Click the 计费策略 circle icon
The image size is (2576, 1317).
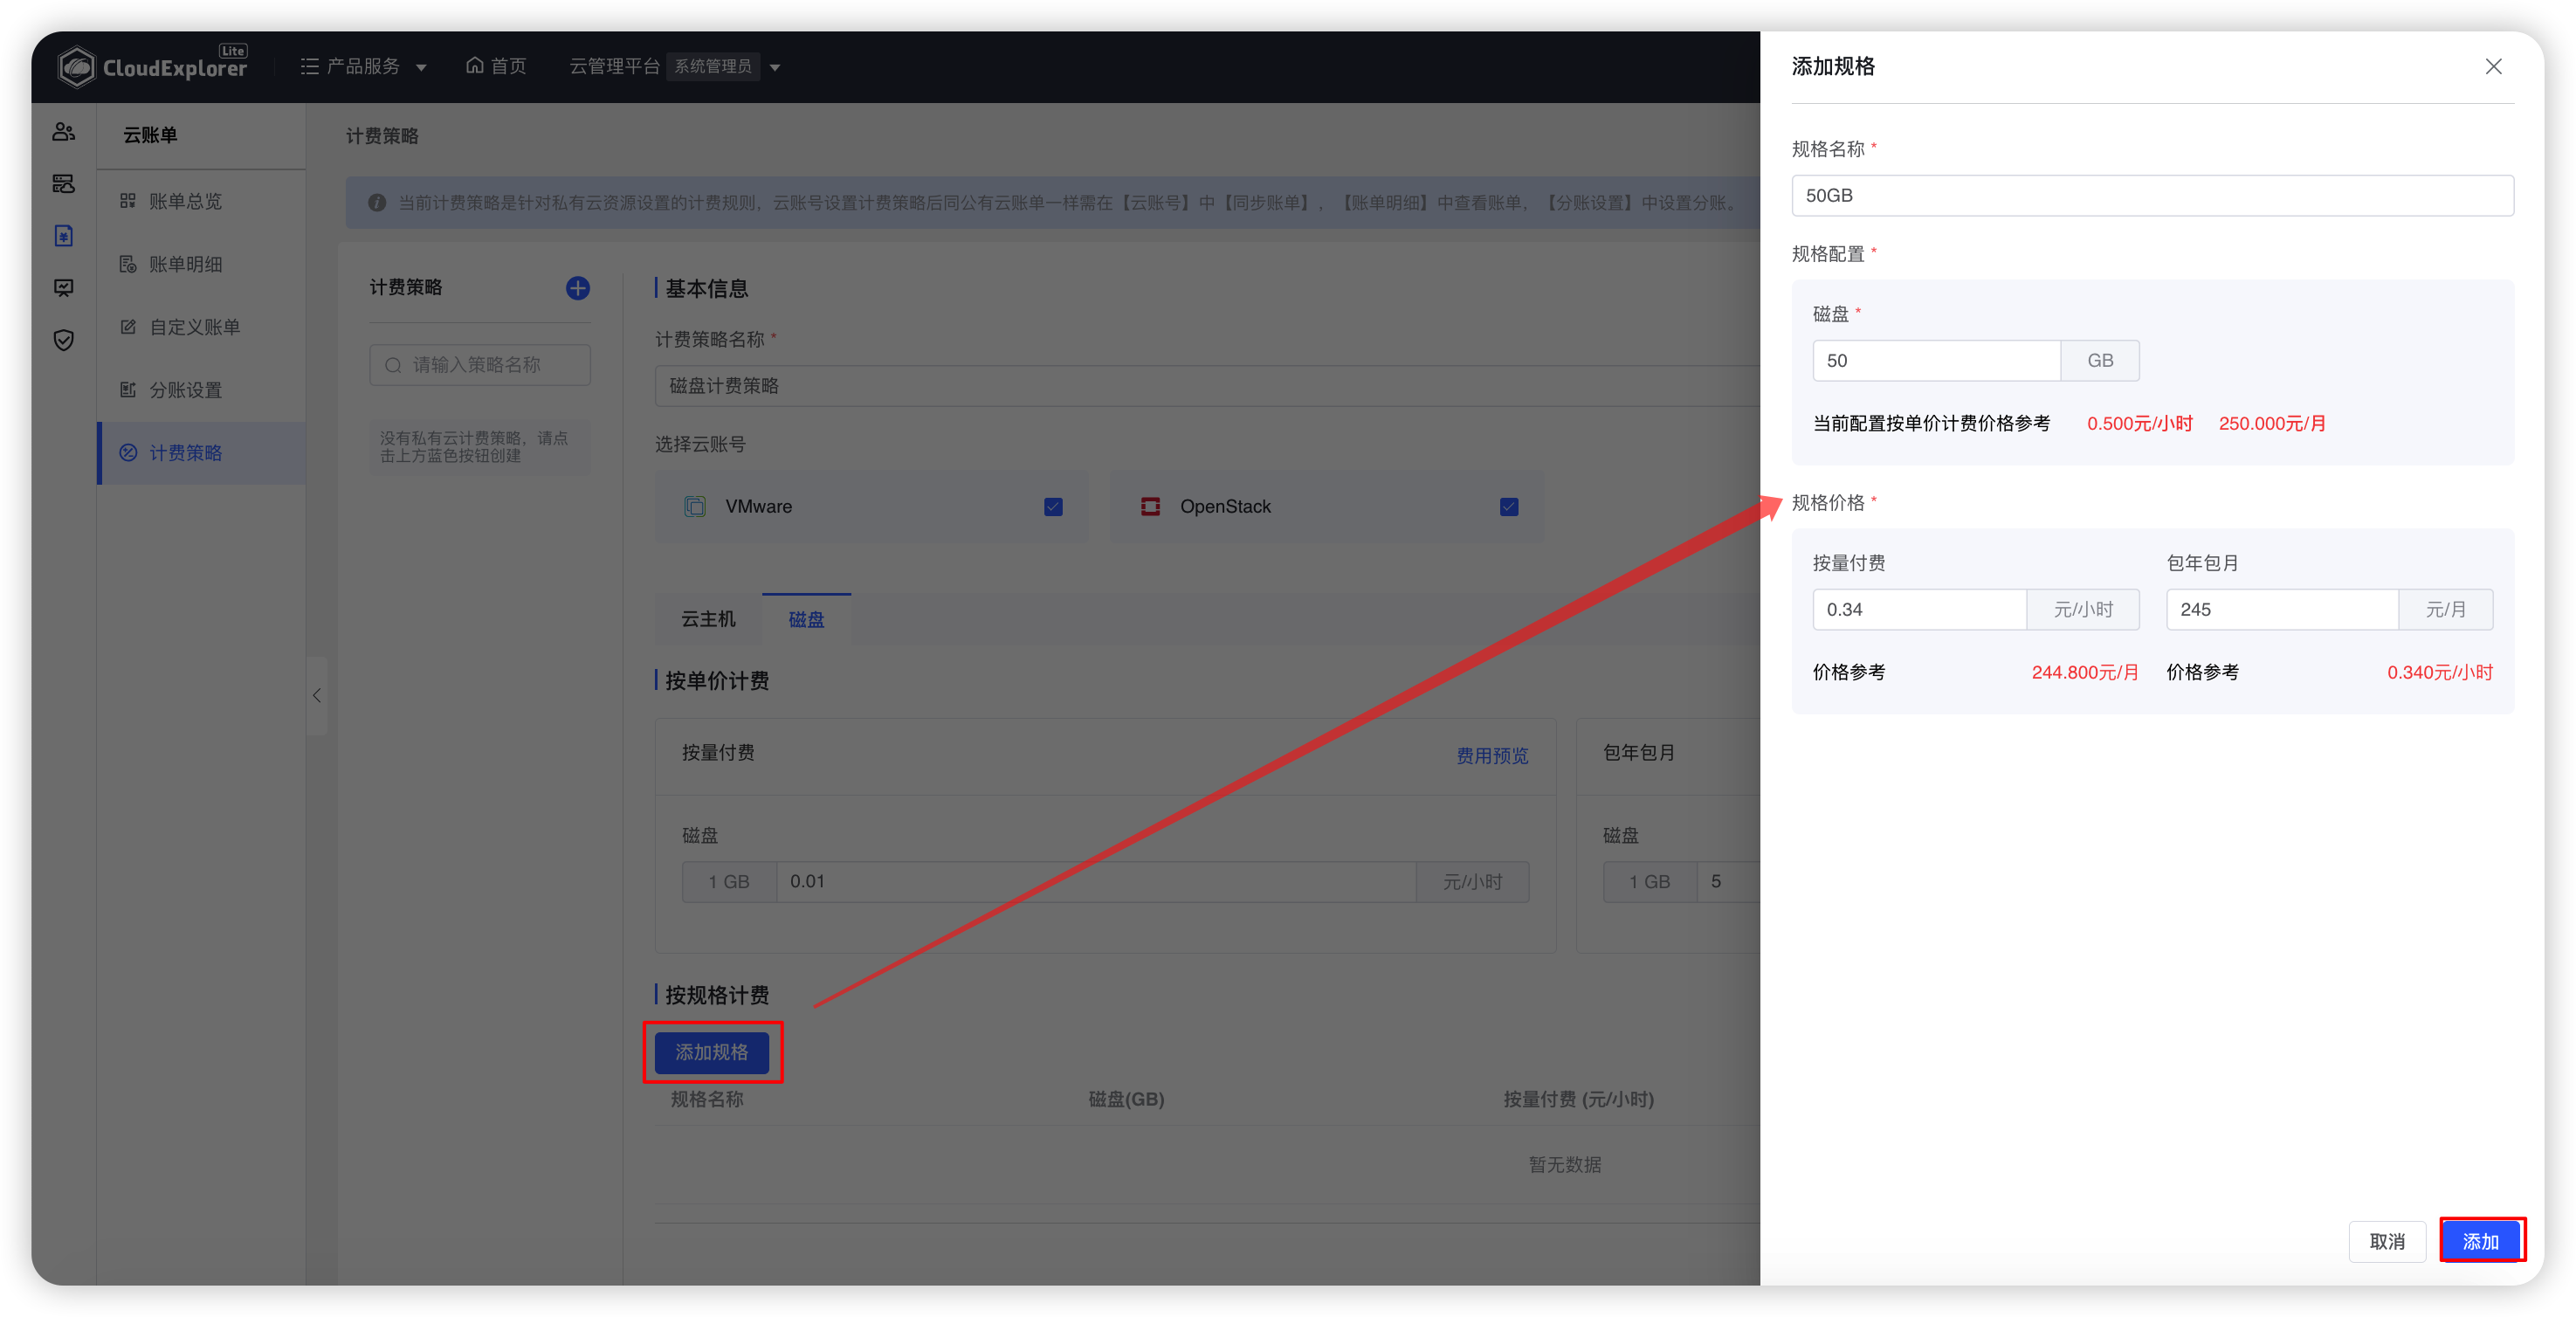tap(128, 453)
